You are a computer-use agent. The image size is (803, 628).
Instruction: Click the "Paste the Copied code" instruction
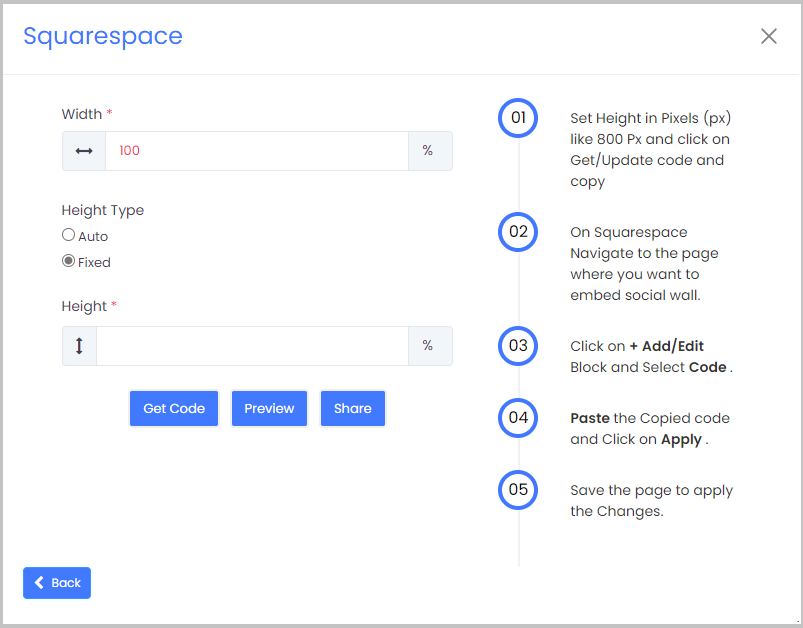click(650, 429)
